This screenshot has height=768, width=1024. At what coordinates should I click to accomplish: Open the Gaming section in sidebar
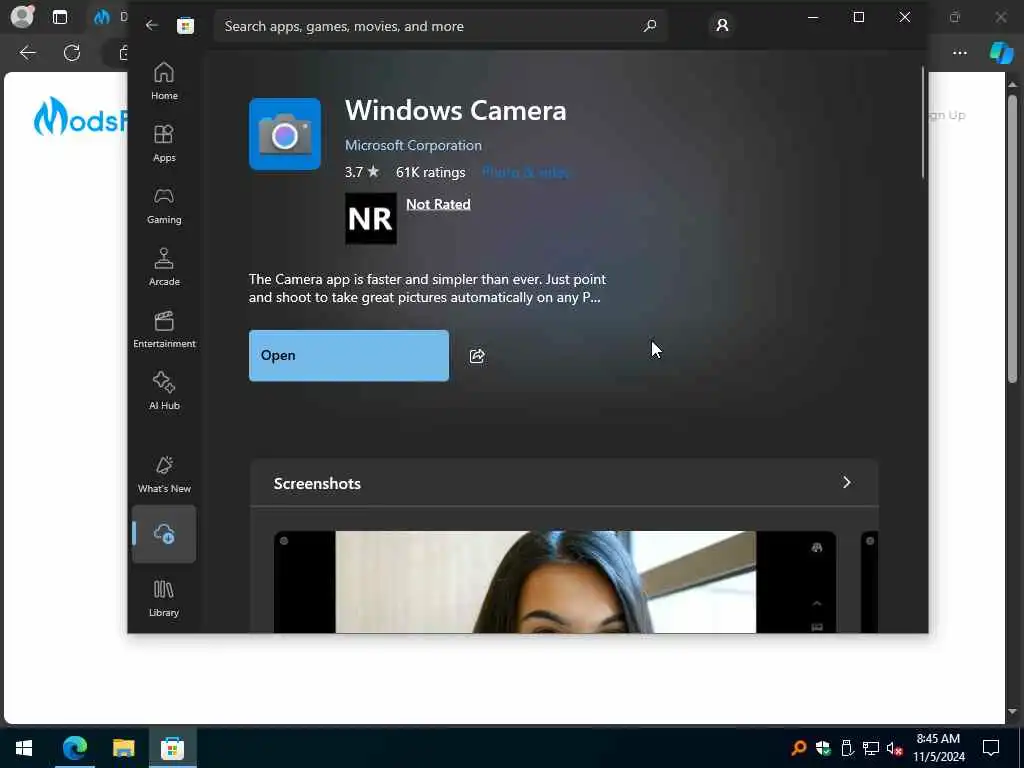click(164, 206)
